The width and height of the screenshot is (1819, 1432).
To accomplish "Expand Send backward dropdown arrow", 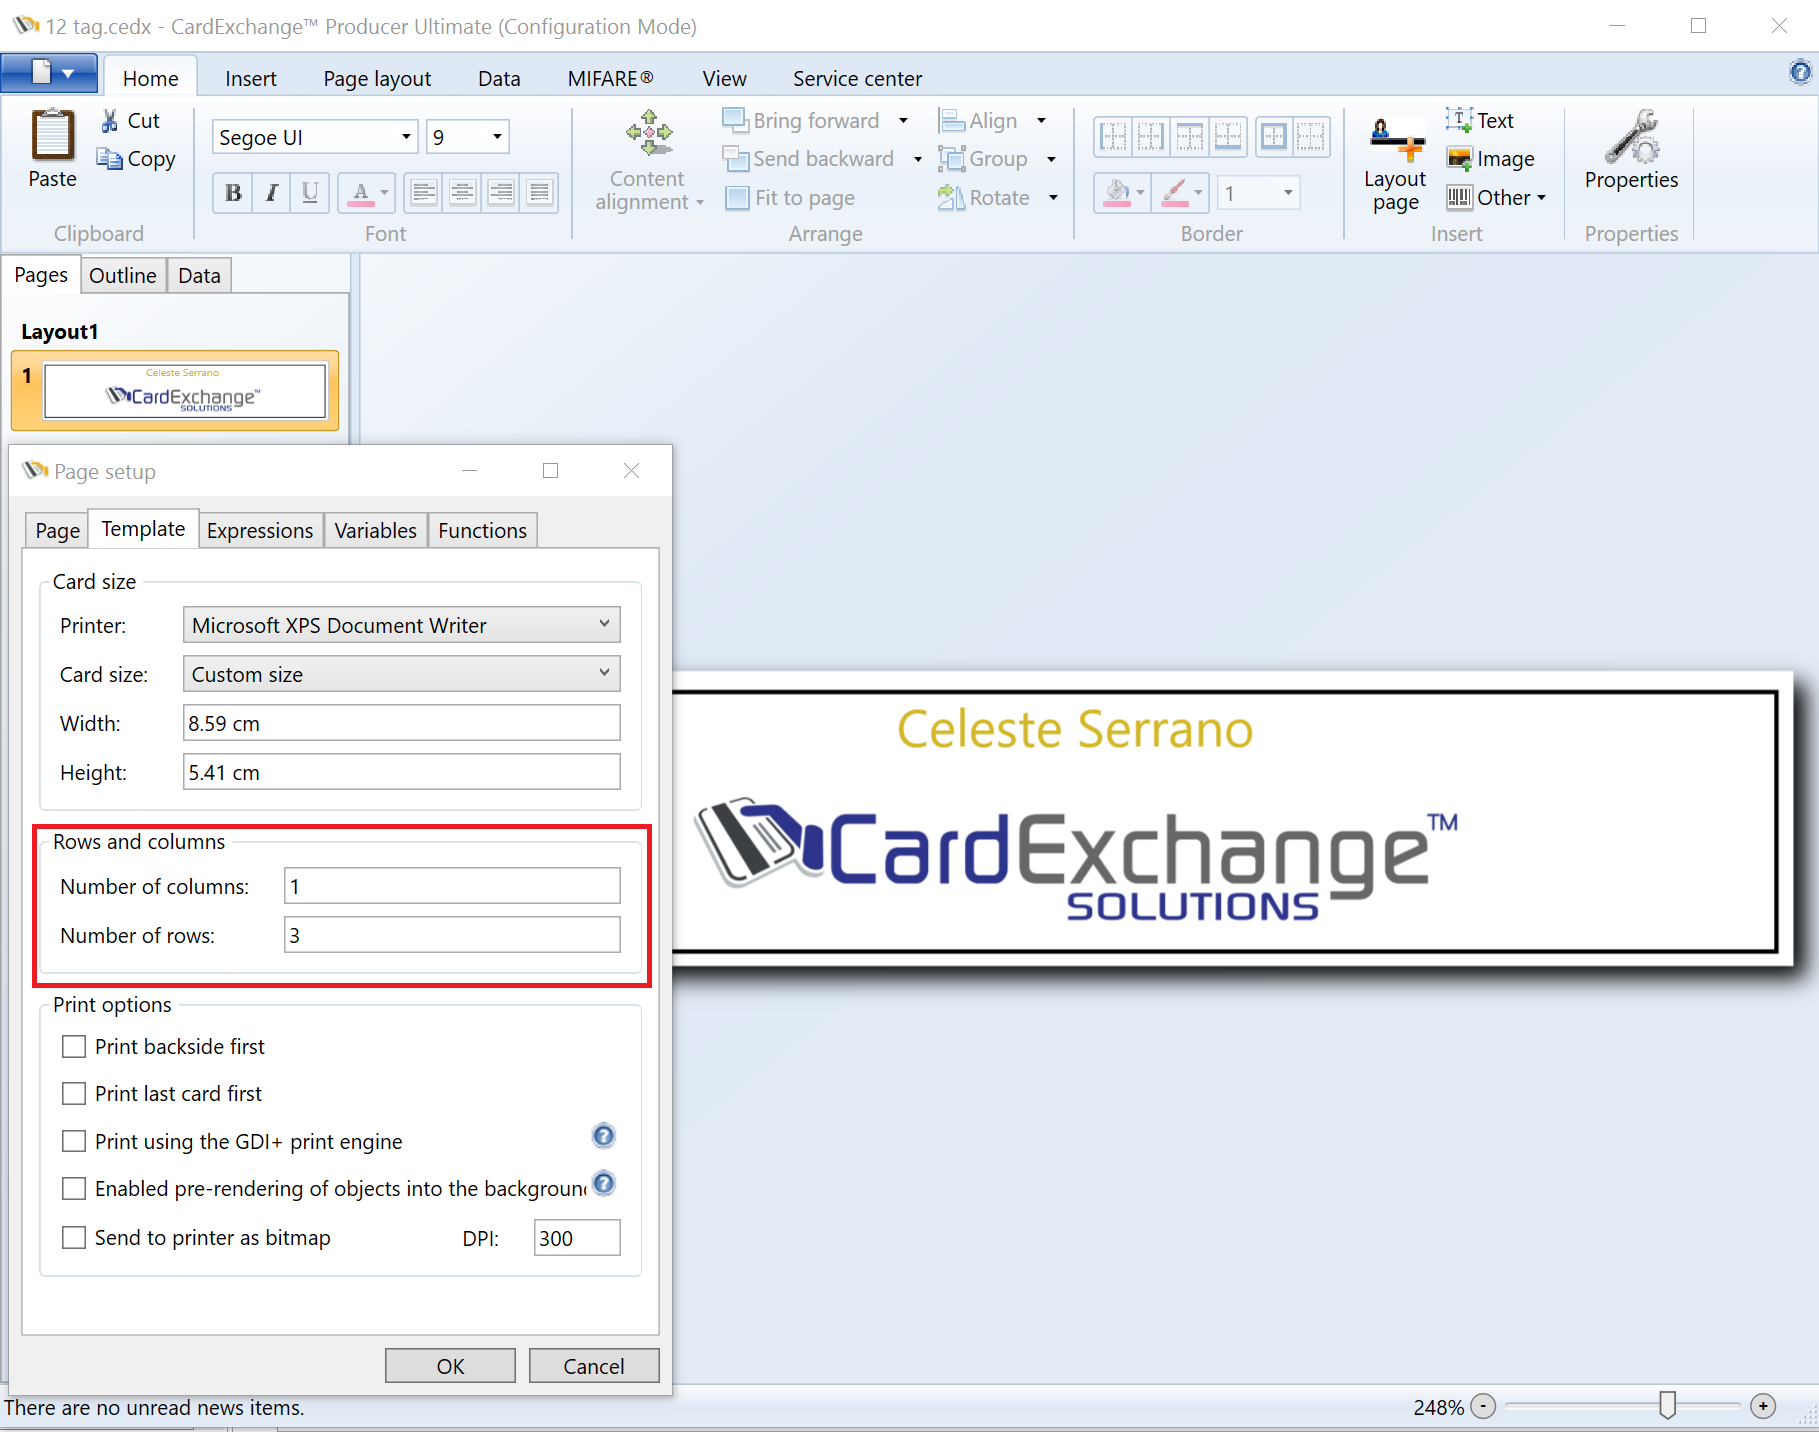I will coord(918,159).
